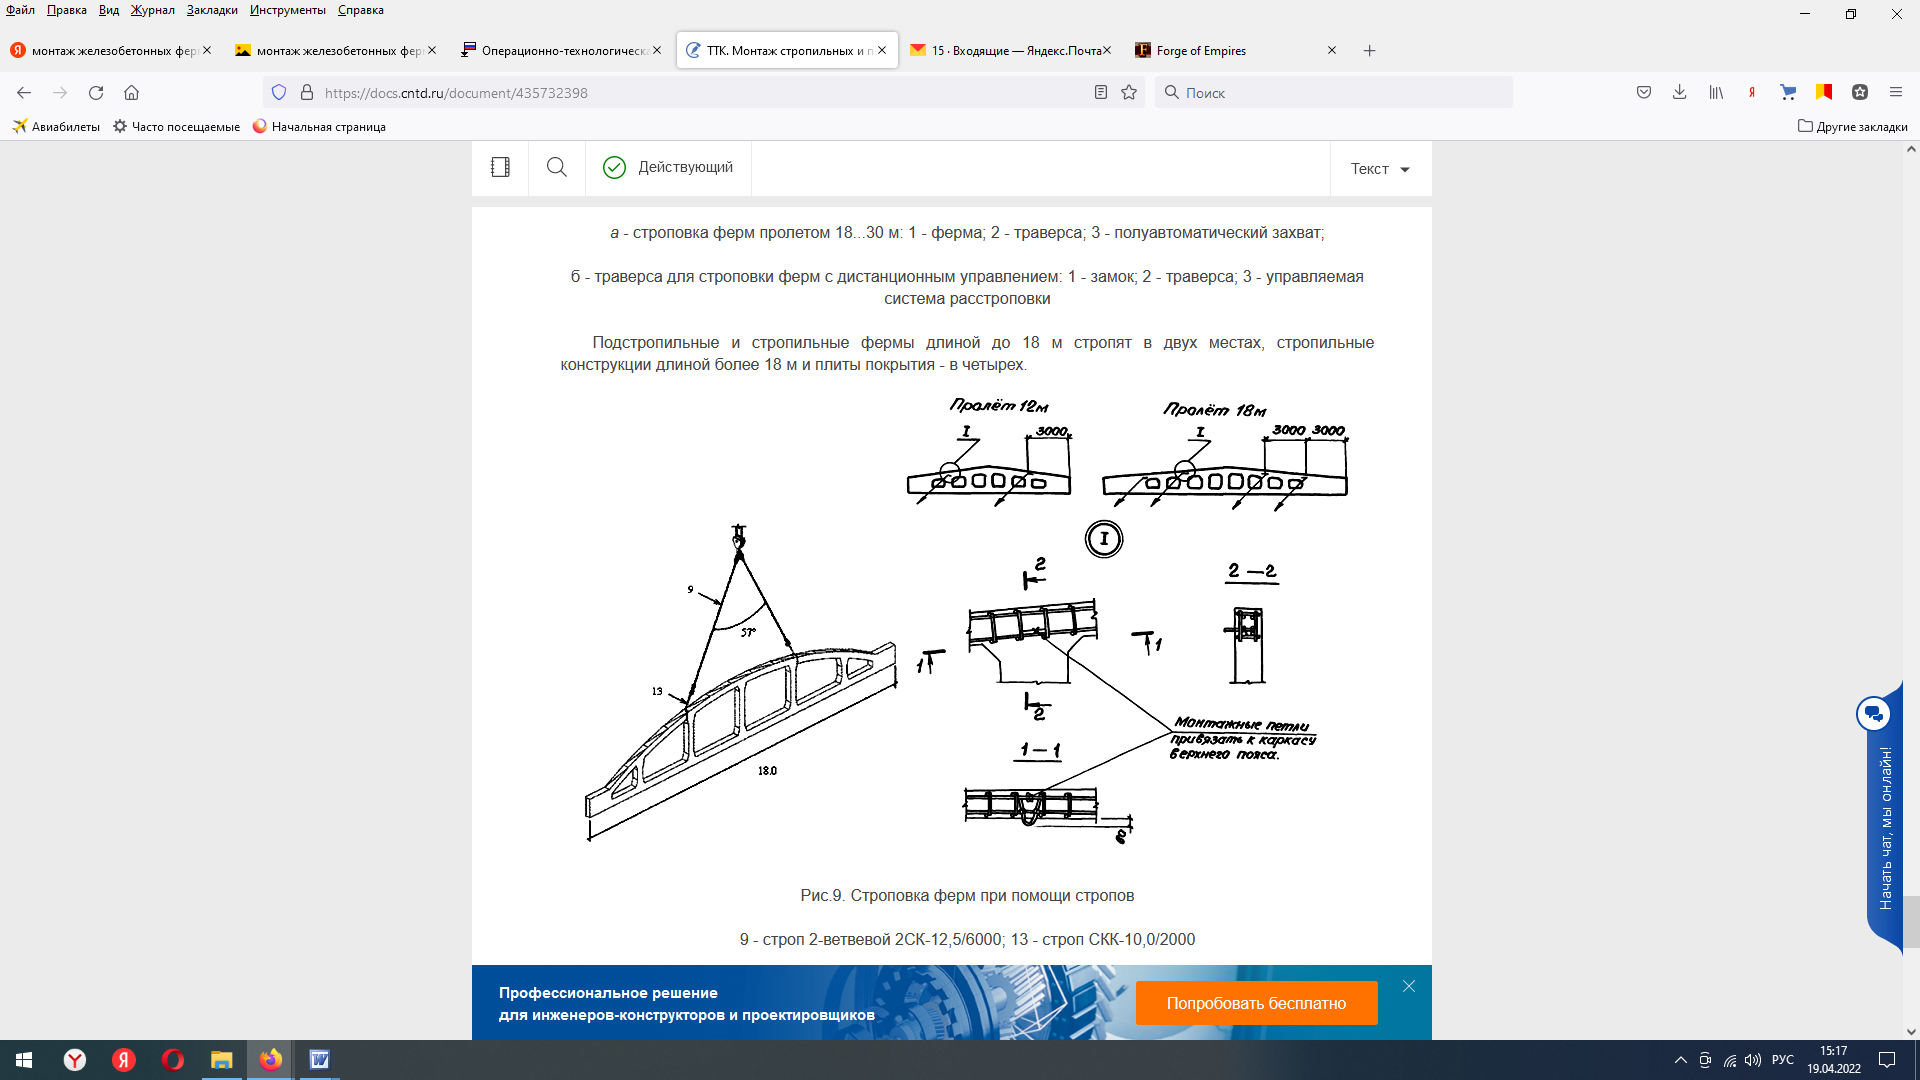Open the Закладки menu
Viewport: 1920px width, 1080px height.
[x=212, y=10]
